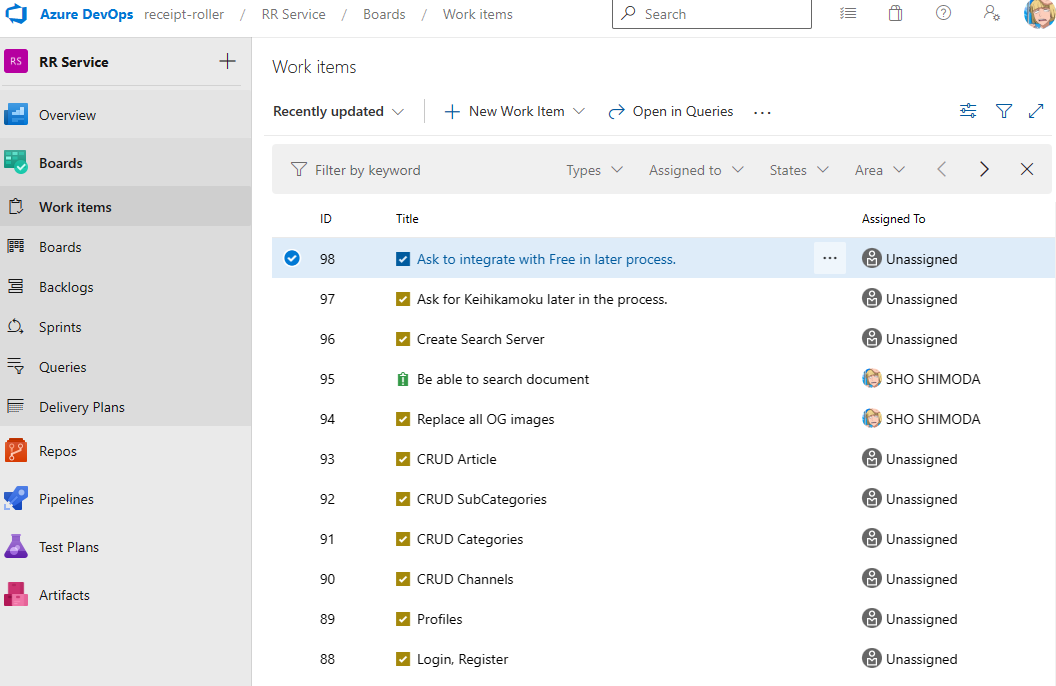Click the Artifacts sidebar icon
Image resolution: width=1056 pixels, height=686 pixels.
17,594
